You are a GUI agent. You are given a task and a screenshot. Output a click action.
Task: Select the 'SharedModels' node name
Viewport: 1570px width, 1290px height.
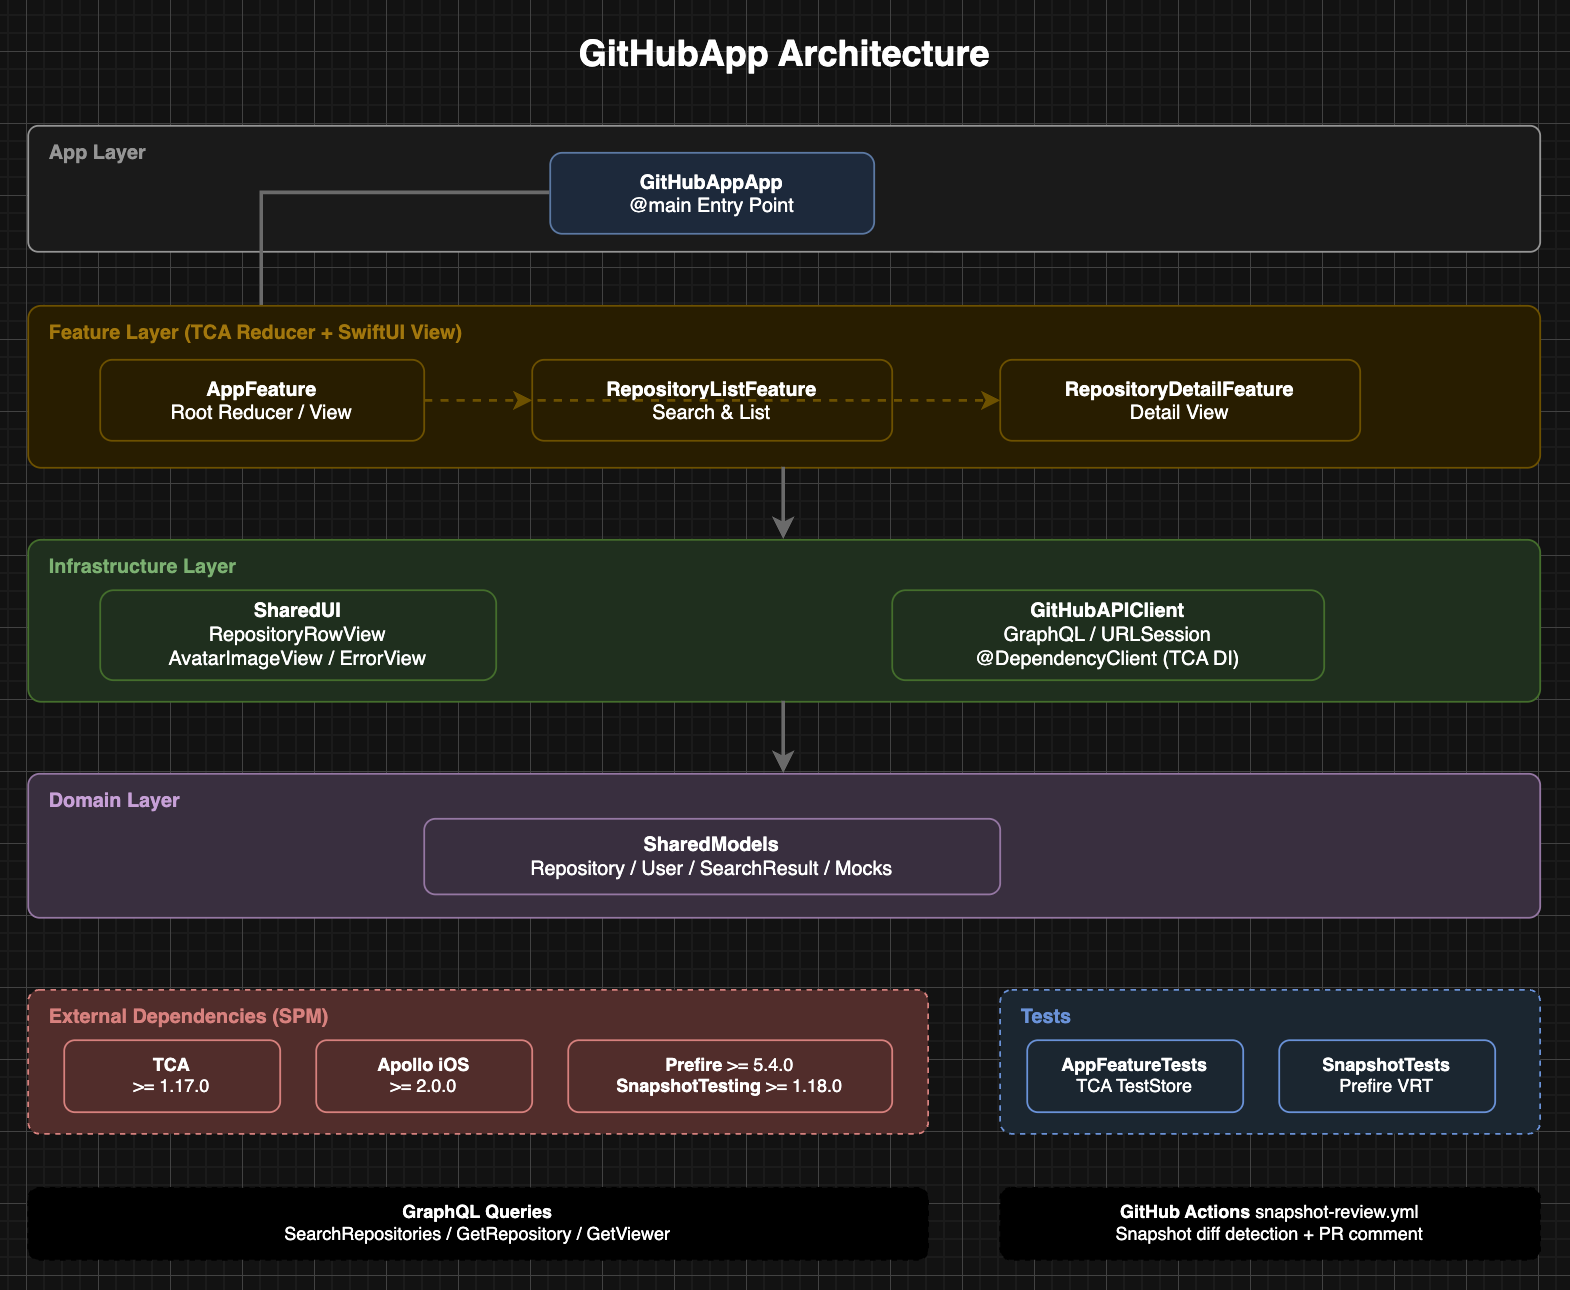point(711,844)
